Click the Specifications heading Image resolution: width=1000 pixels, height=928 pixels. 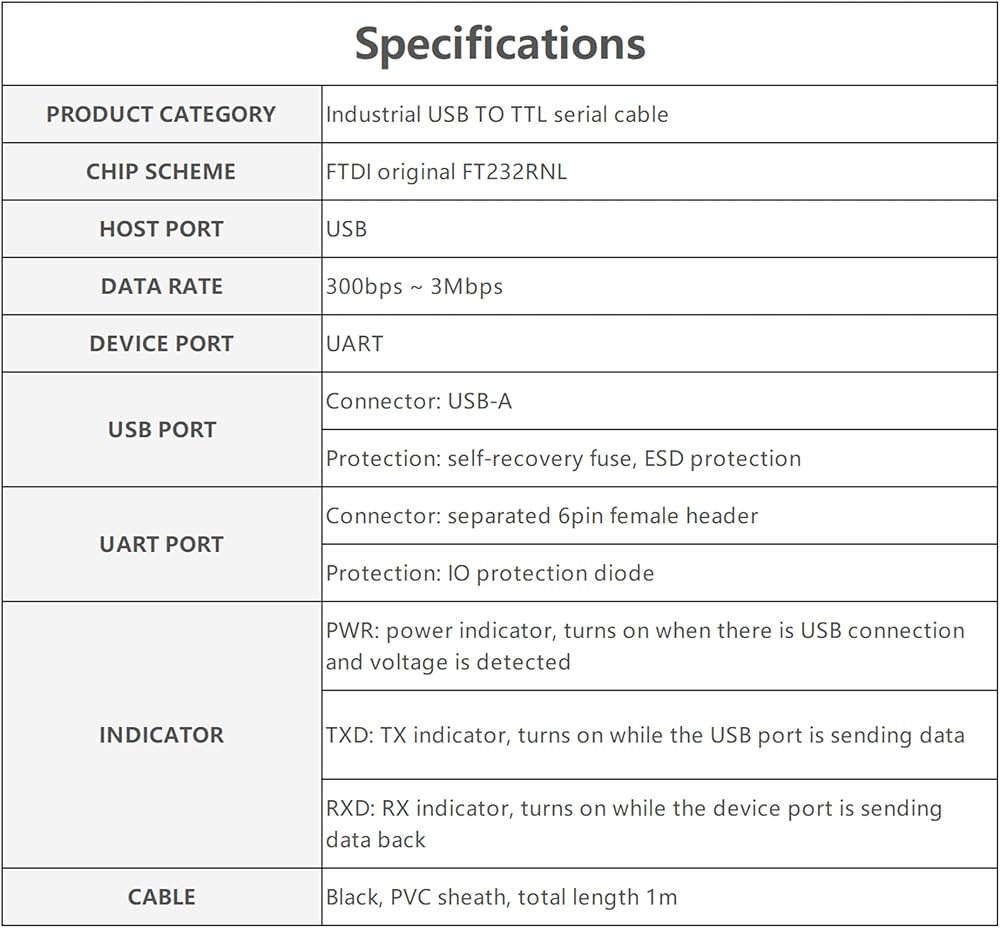pyautogui.click(x=500, y=43)
